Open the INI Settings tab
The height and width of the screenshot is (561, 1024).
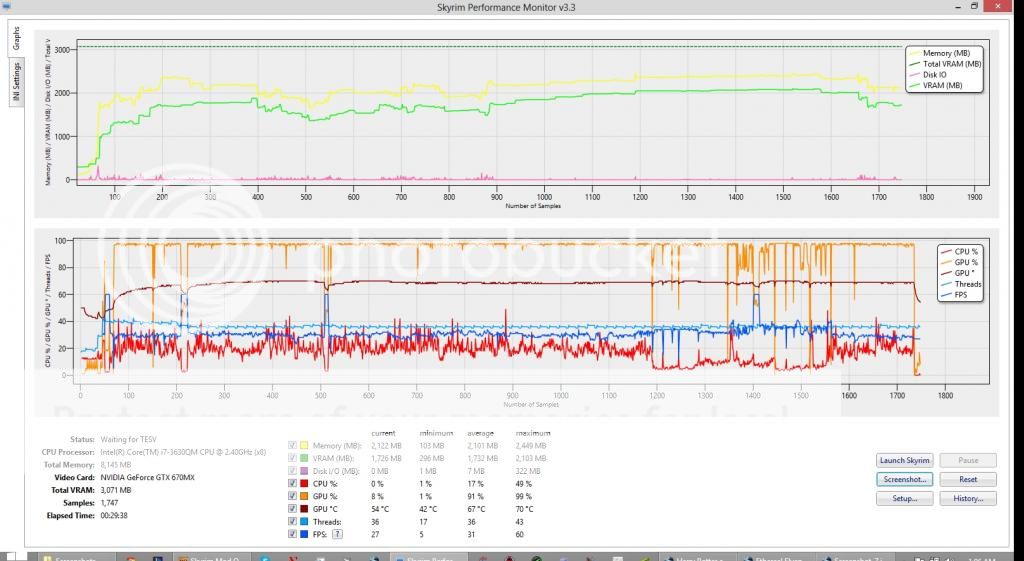point(16,81)
